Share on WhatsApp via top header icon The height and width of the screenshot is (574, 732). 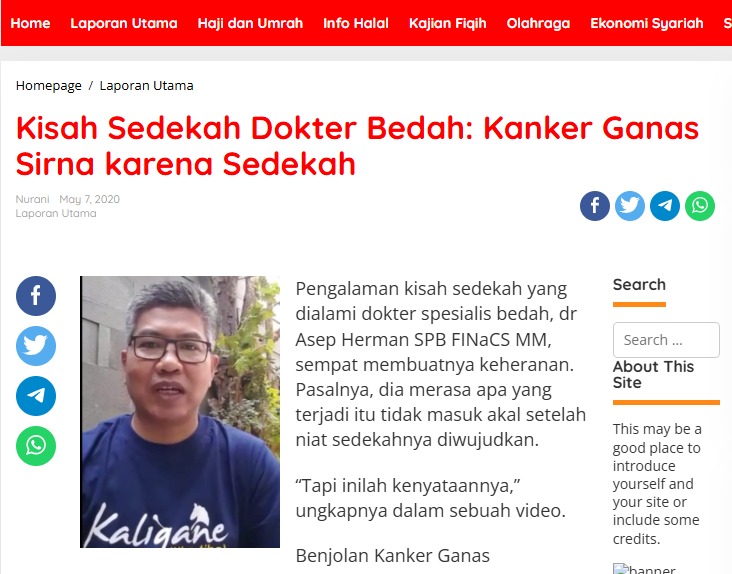700,206
